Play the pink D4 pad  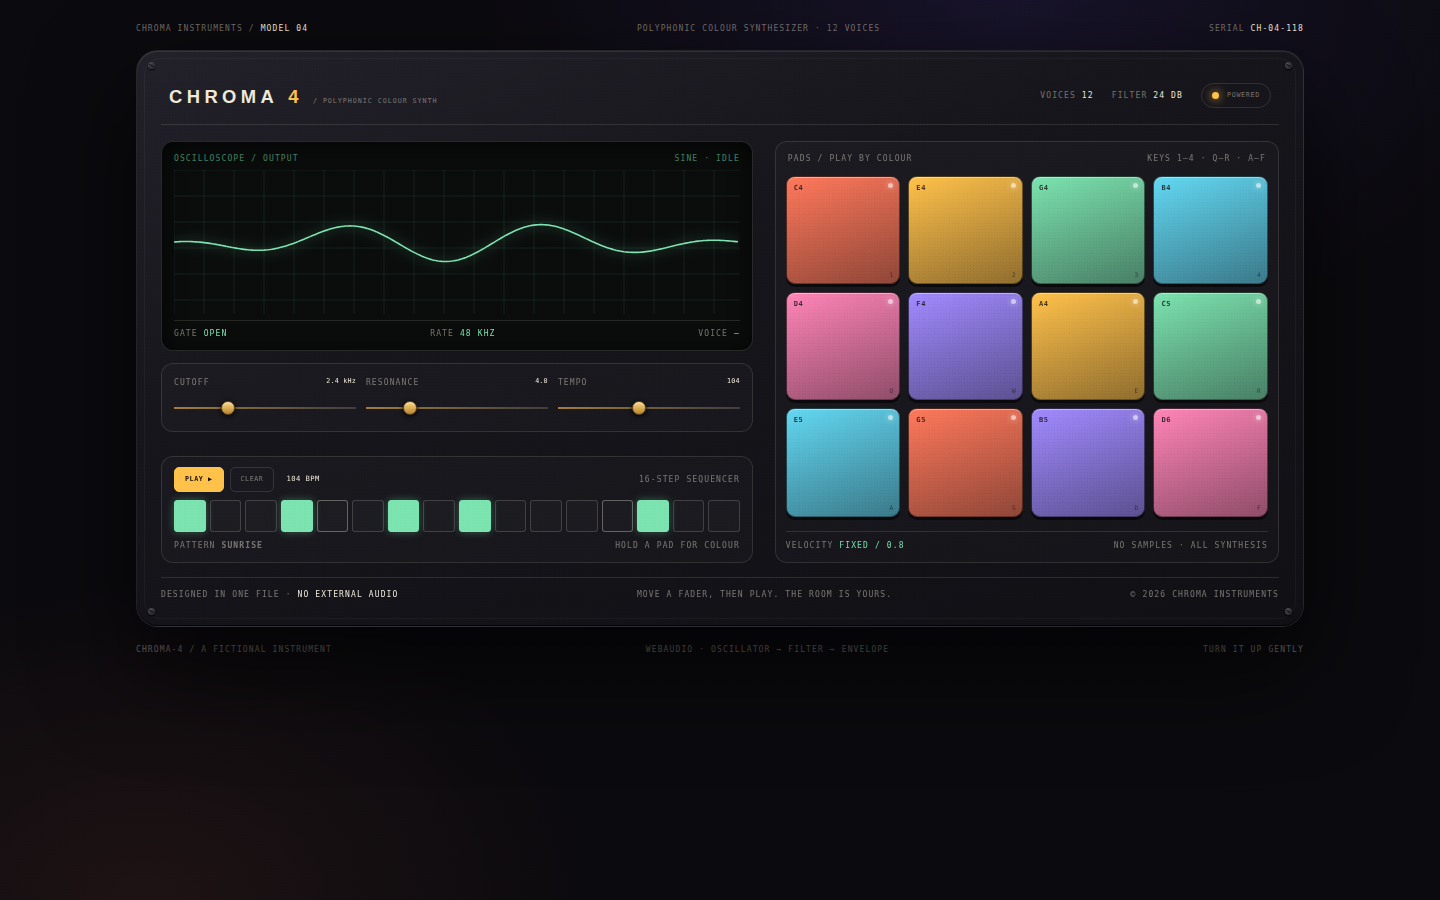coord(843,346)
